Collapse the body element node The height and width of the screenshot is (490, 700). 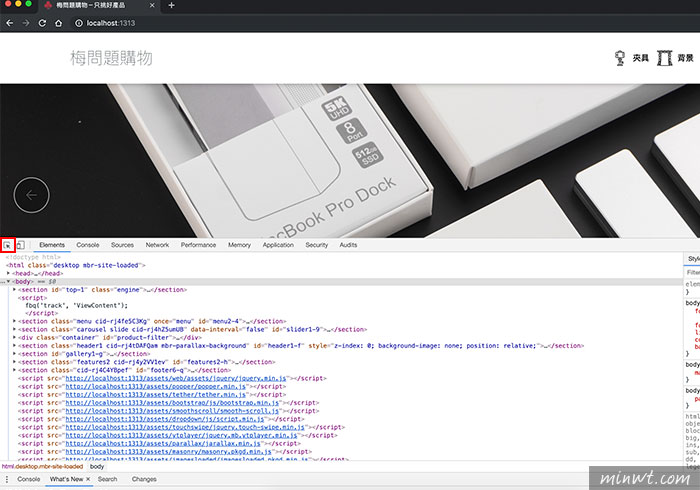8,281
